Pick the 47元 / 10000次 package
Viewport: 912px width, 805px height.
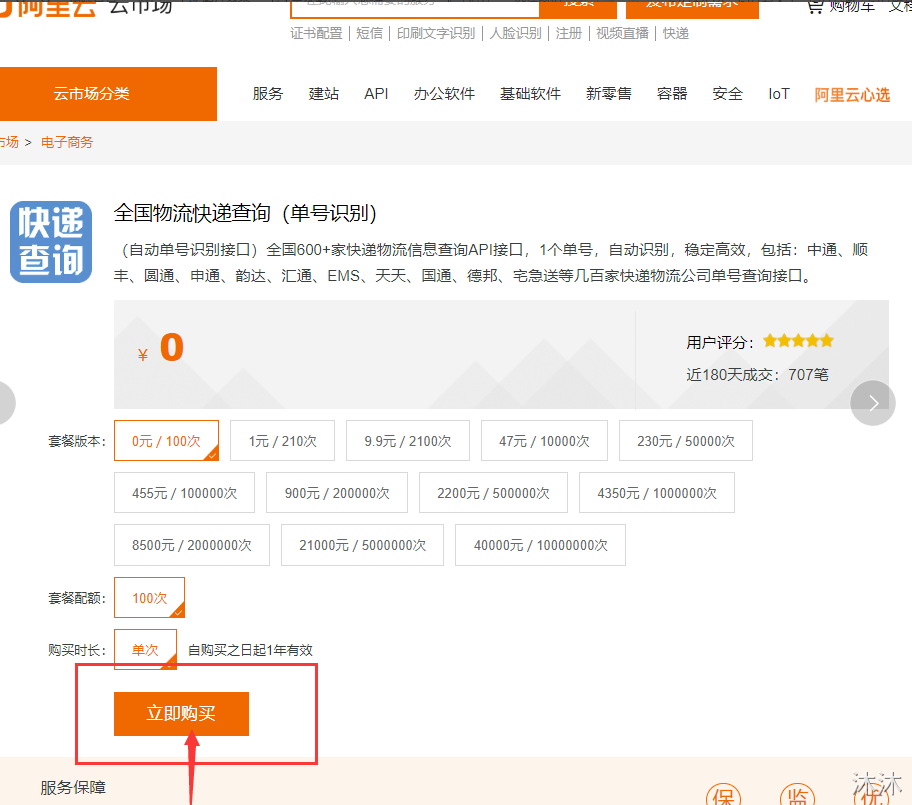click(x=544, y=441)
